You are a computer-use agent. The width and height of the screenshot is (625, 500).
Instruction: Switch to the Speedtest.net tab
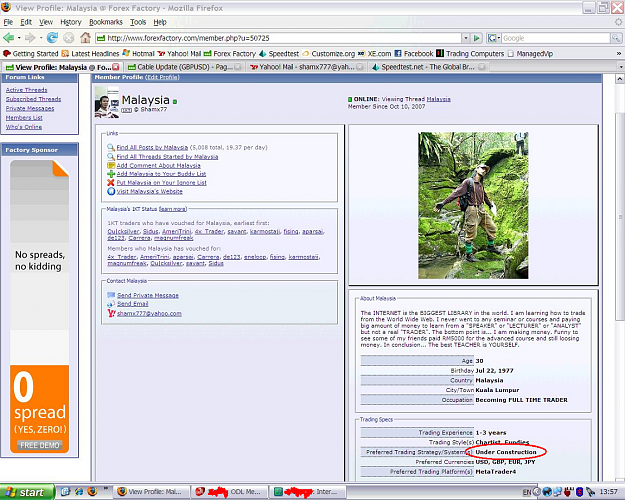(428, 67)
